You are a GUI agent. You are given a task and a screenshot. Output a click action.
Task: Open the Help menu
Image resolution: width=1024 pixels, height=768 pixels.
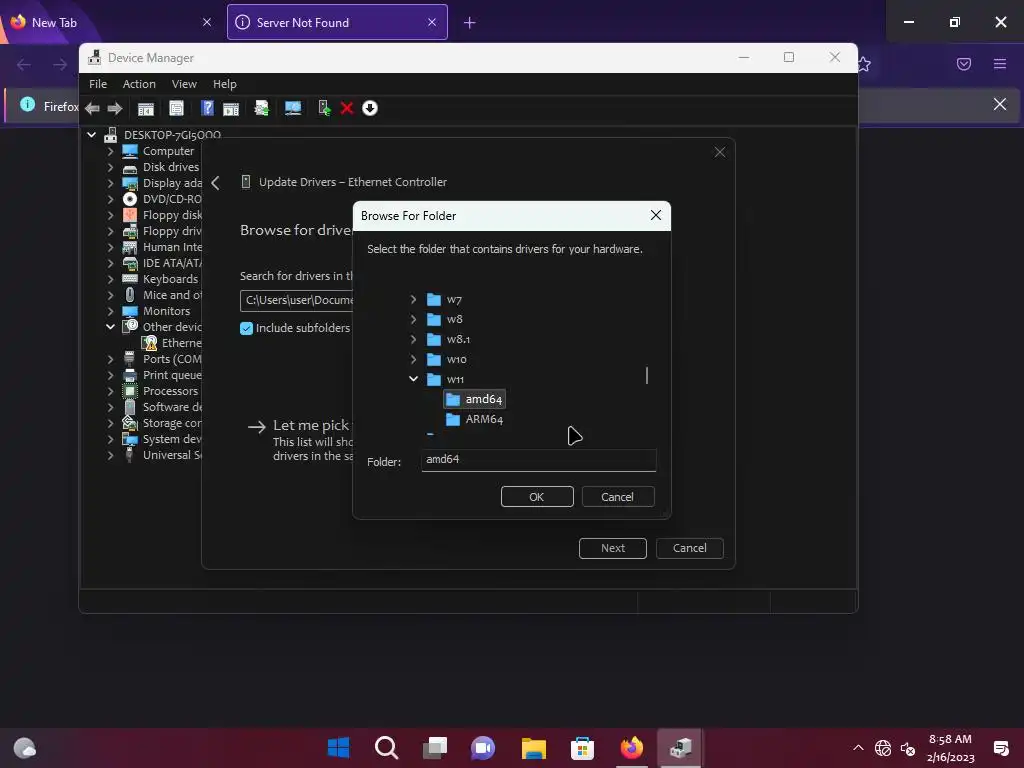coord(225,84)
